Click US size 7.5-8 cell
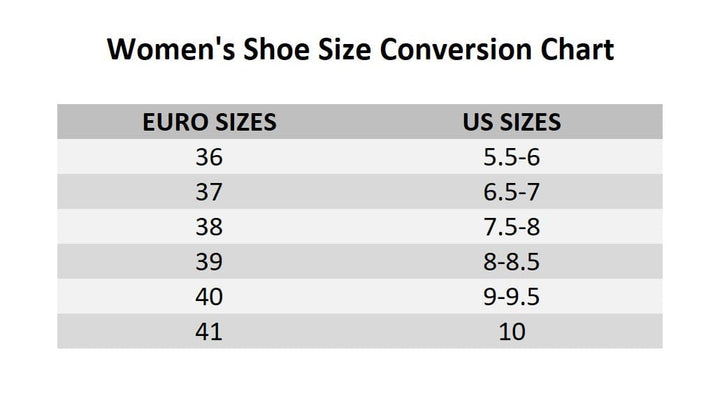The height and width of the screenshot is (417, 720). point(512,227)
